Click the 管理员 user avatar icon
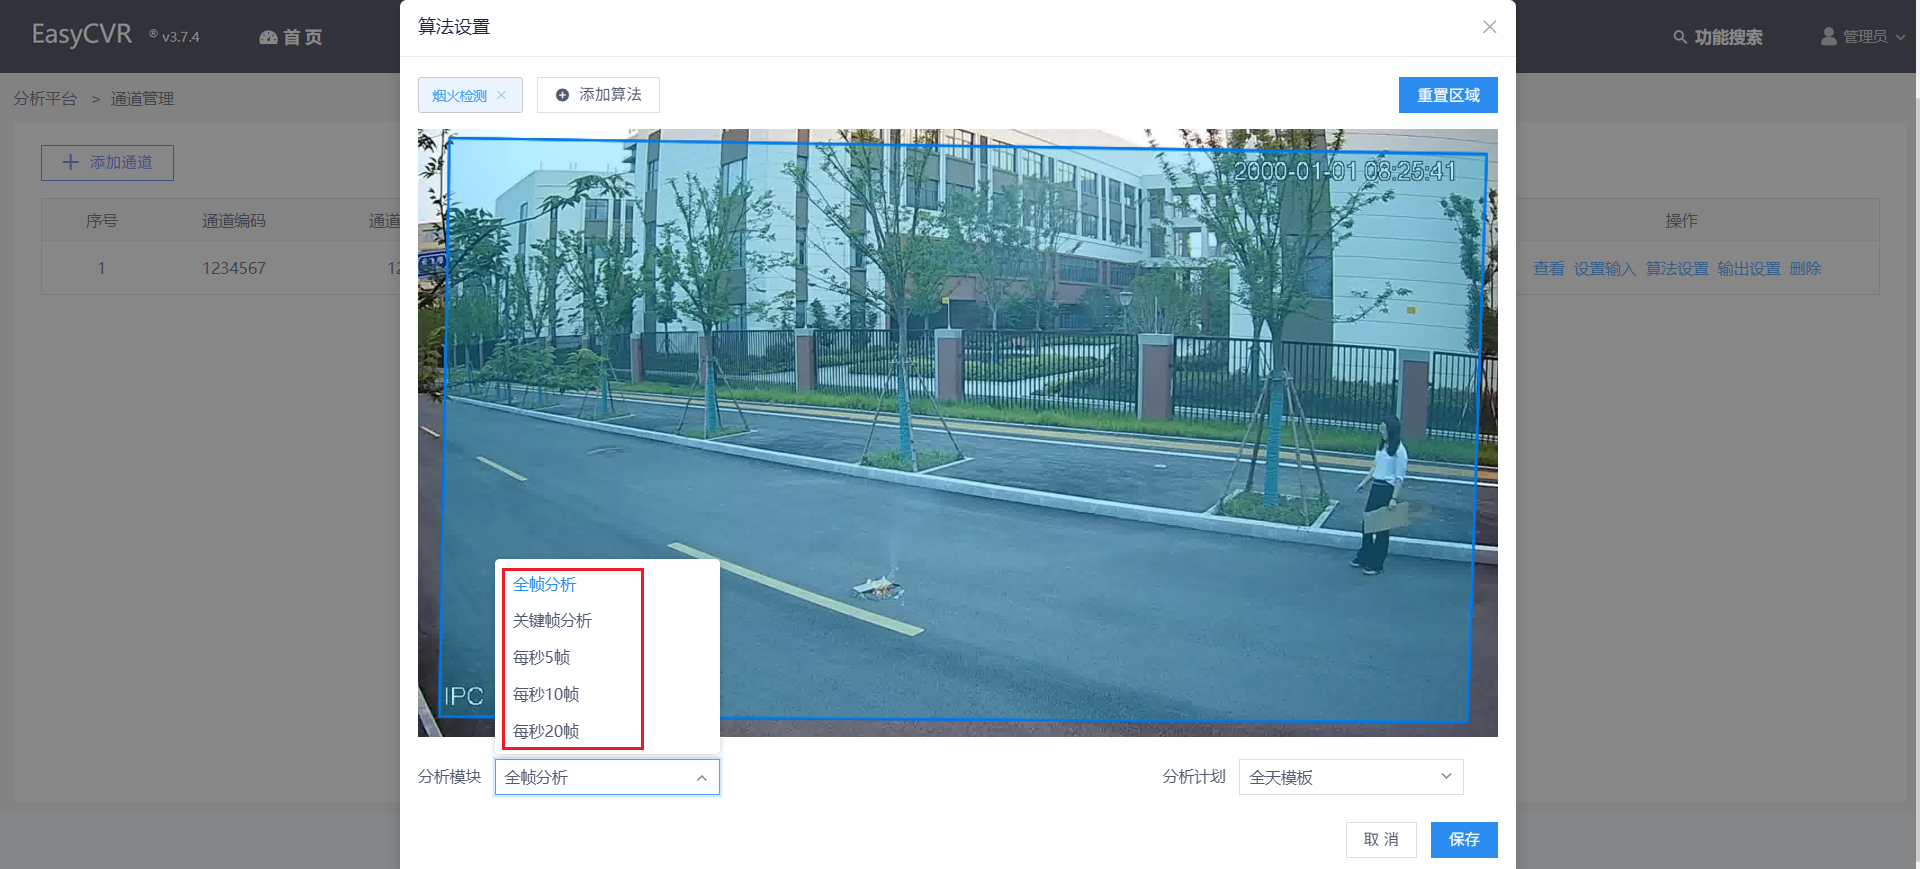Viewport: 1920px width, 869px height. click(1829, 37)
